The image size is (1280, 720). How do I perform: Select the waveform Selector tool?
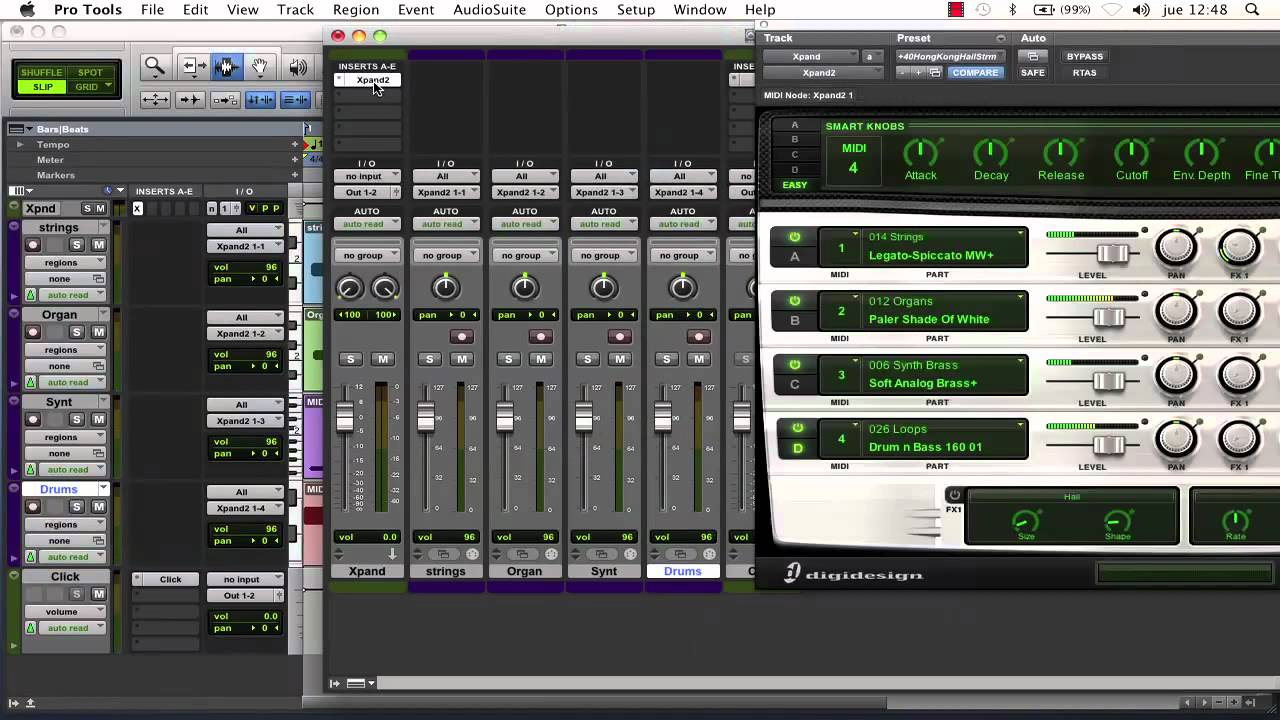225,67
